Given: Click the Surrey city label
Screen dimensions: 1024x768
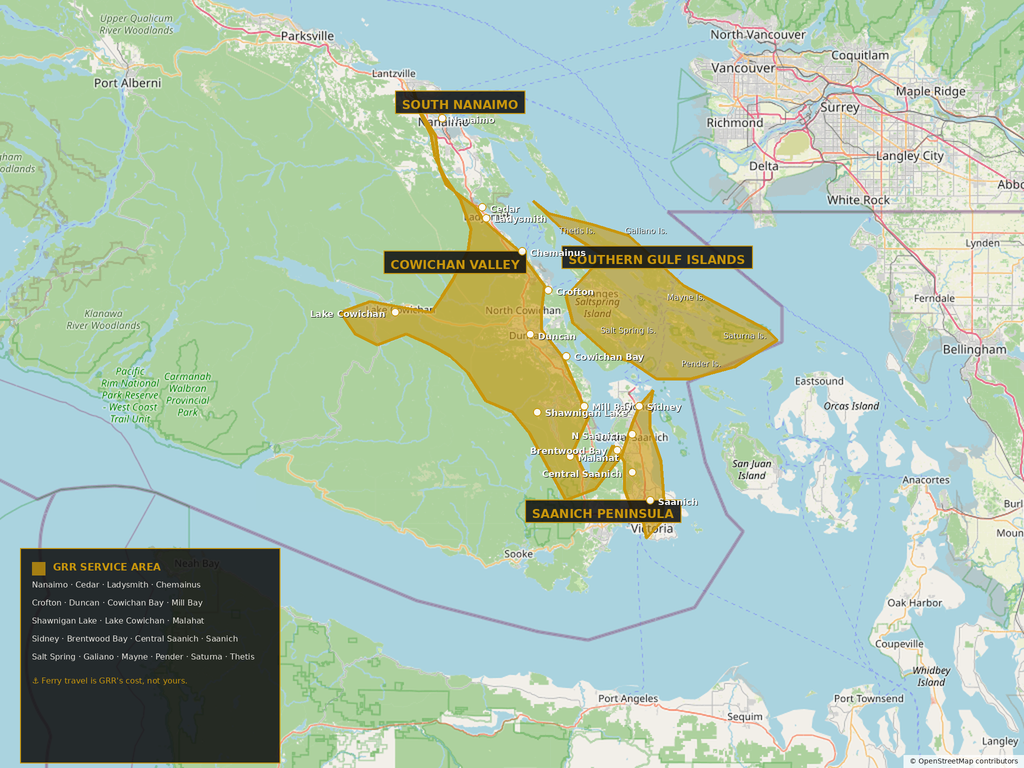Looking at the screenshot, I should point(839,107).
